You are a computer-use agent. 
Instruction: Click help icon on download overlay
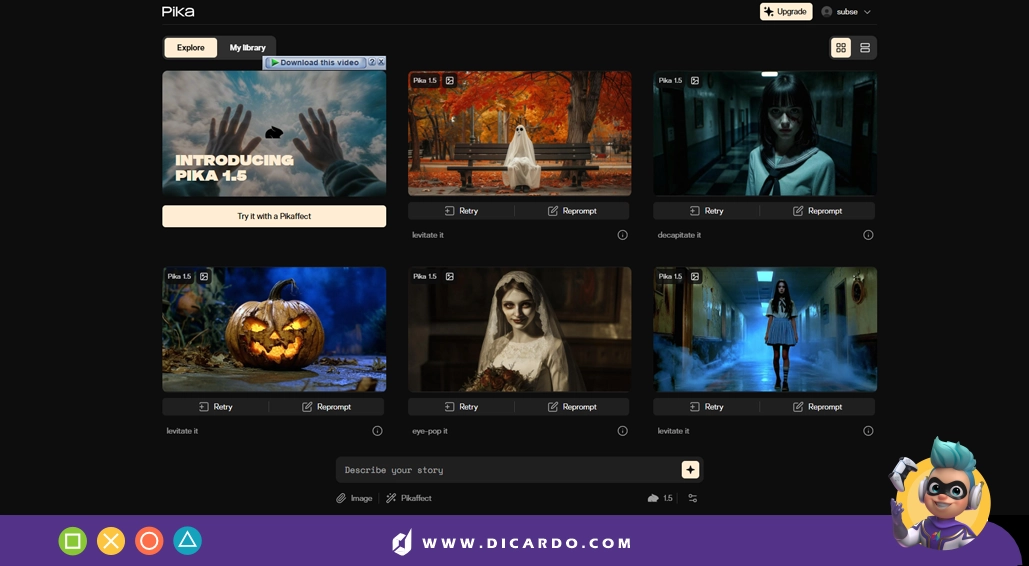371,62
